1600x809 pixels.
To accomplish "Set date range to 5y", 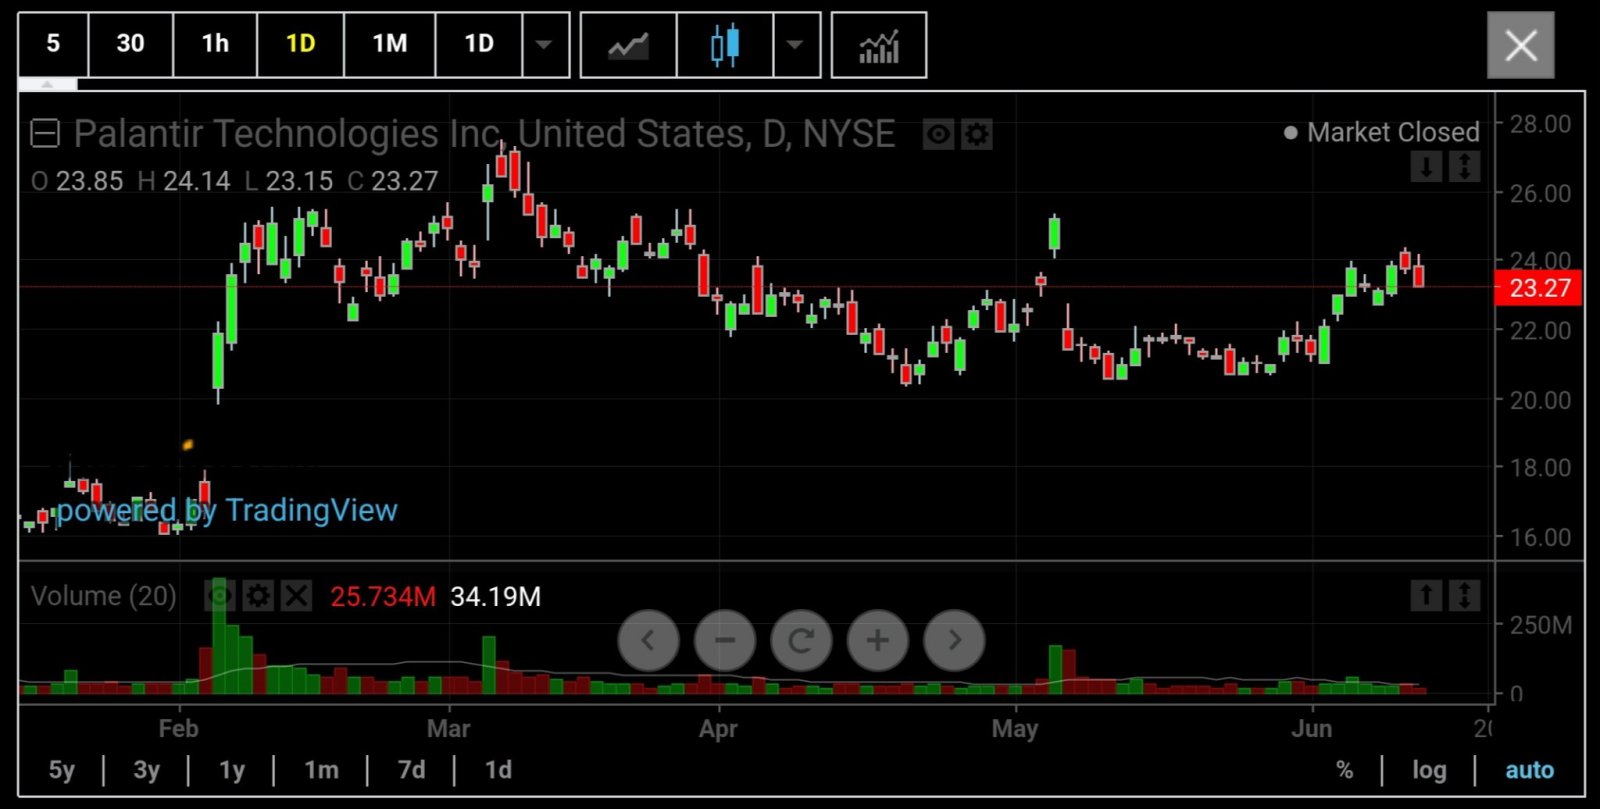I will click(x=62, y=770).
